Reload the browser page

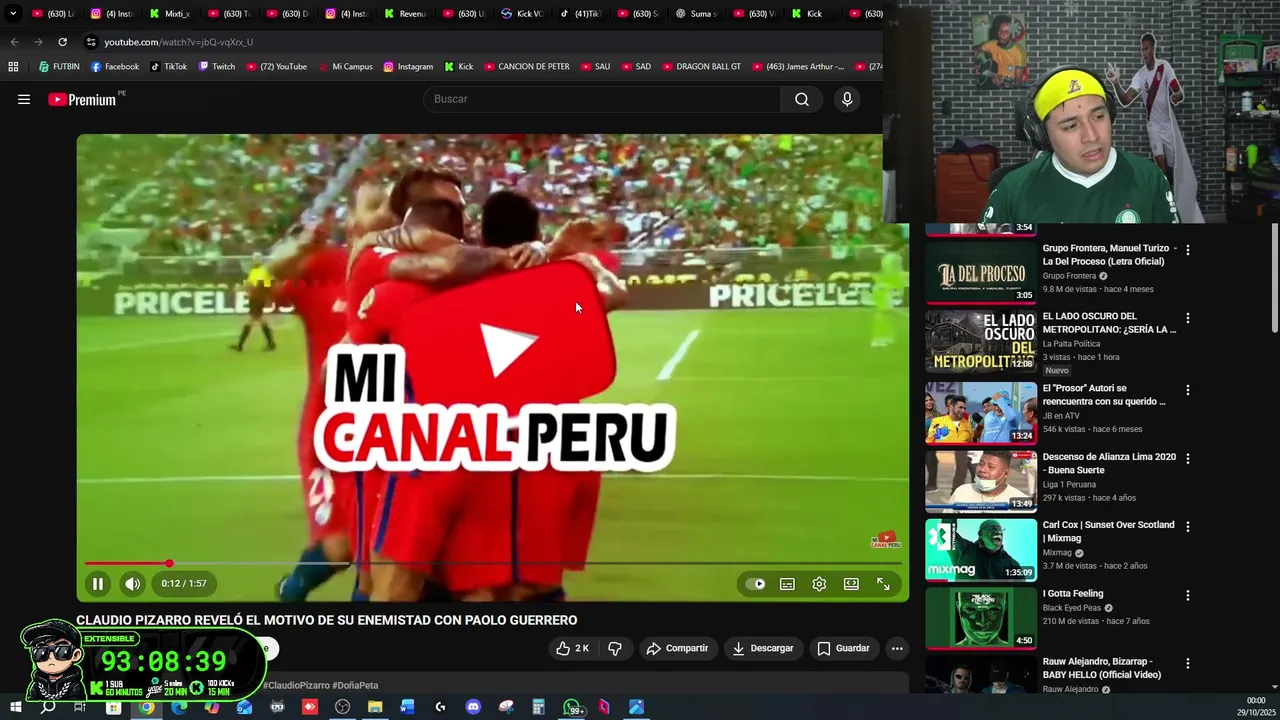tap(62, 42)
